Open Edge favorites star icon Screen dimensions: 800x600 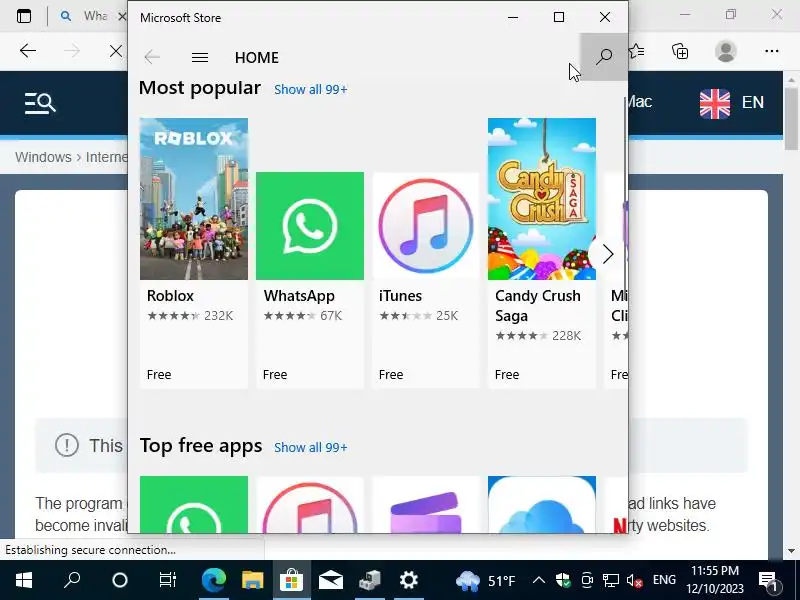636,51
